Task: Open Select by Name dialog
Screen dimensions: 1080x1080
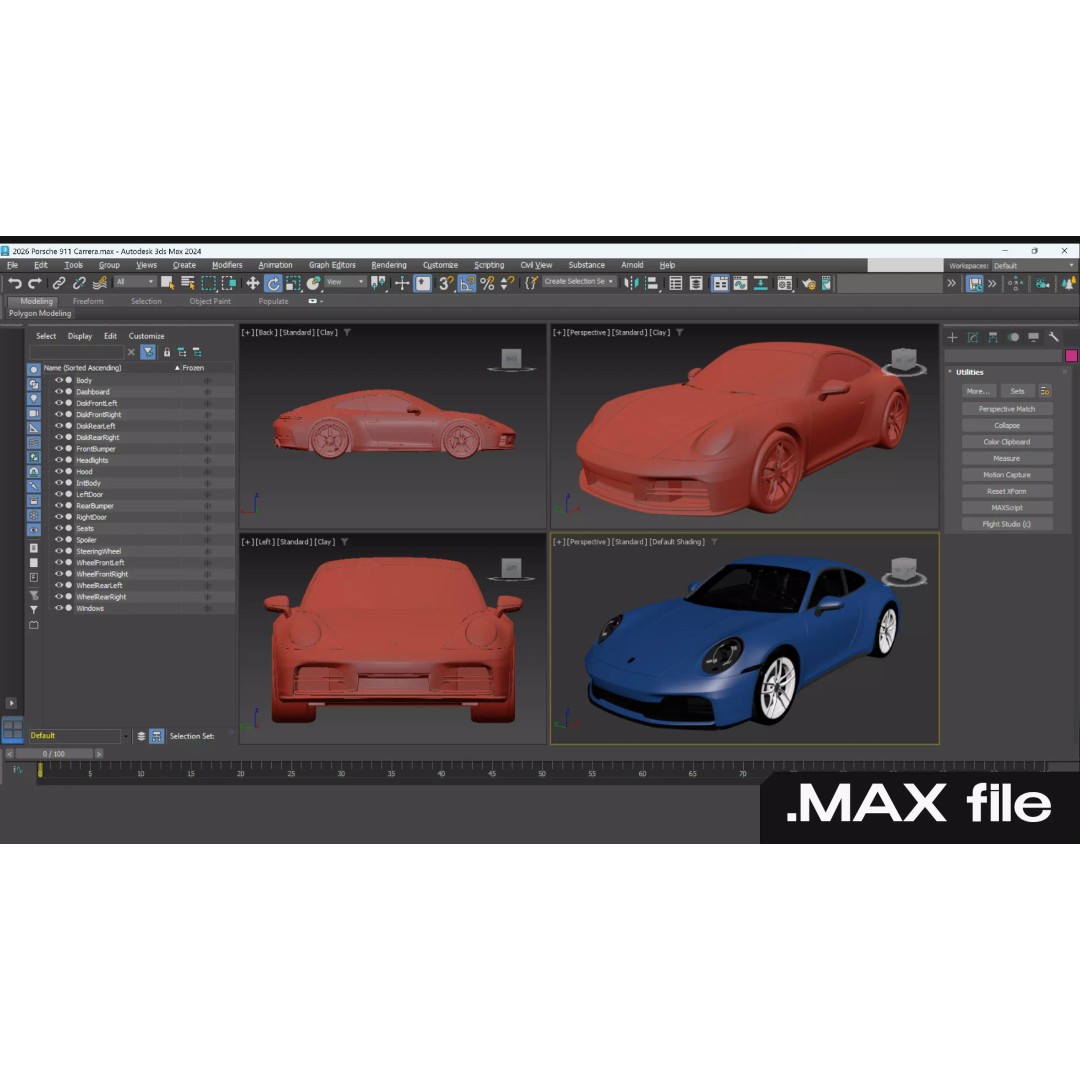Action: 187,283
